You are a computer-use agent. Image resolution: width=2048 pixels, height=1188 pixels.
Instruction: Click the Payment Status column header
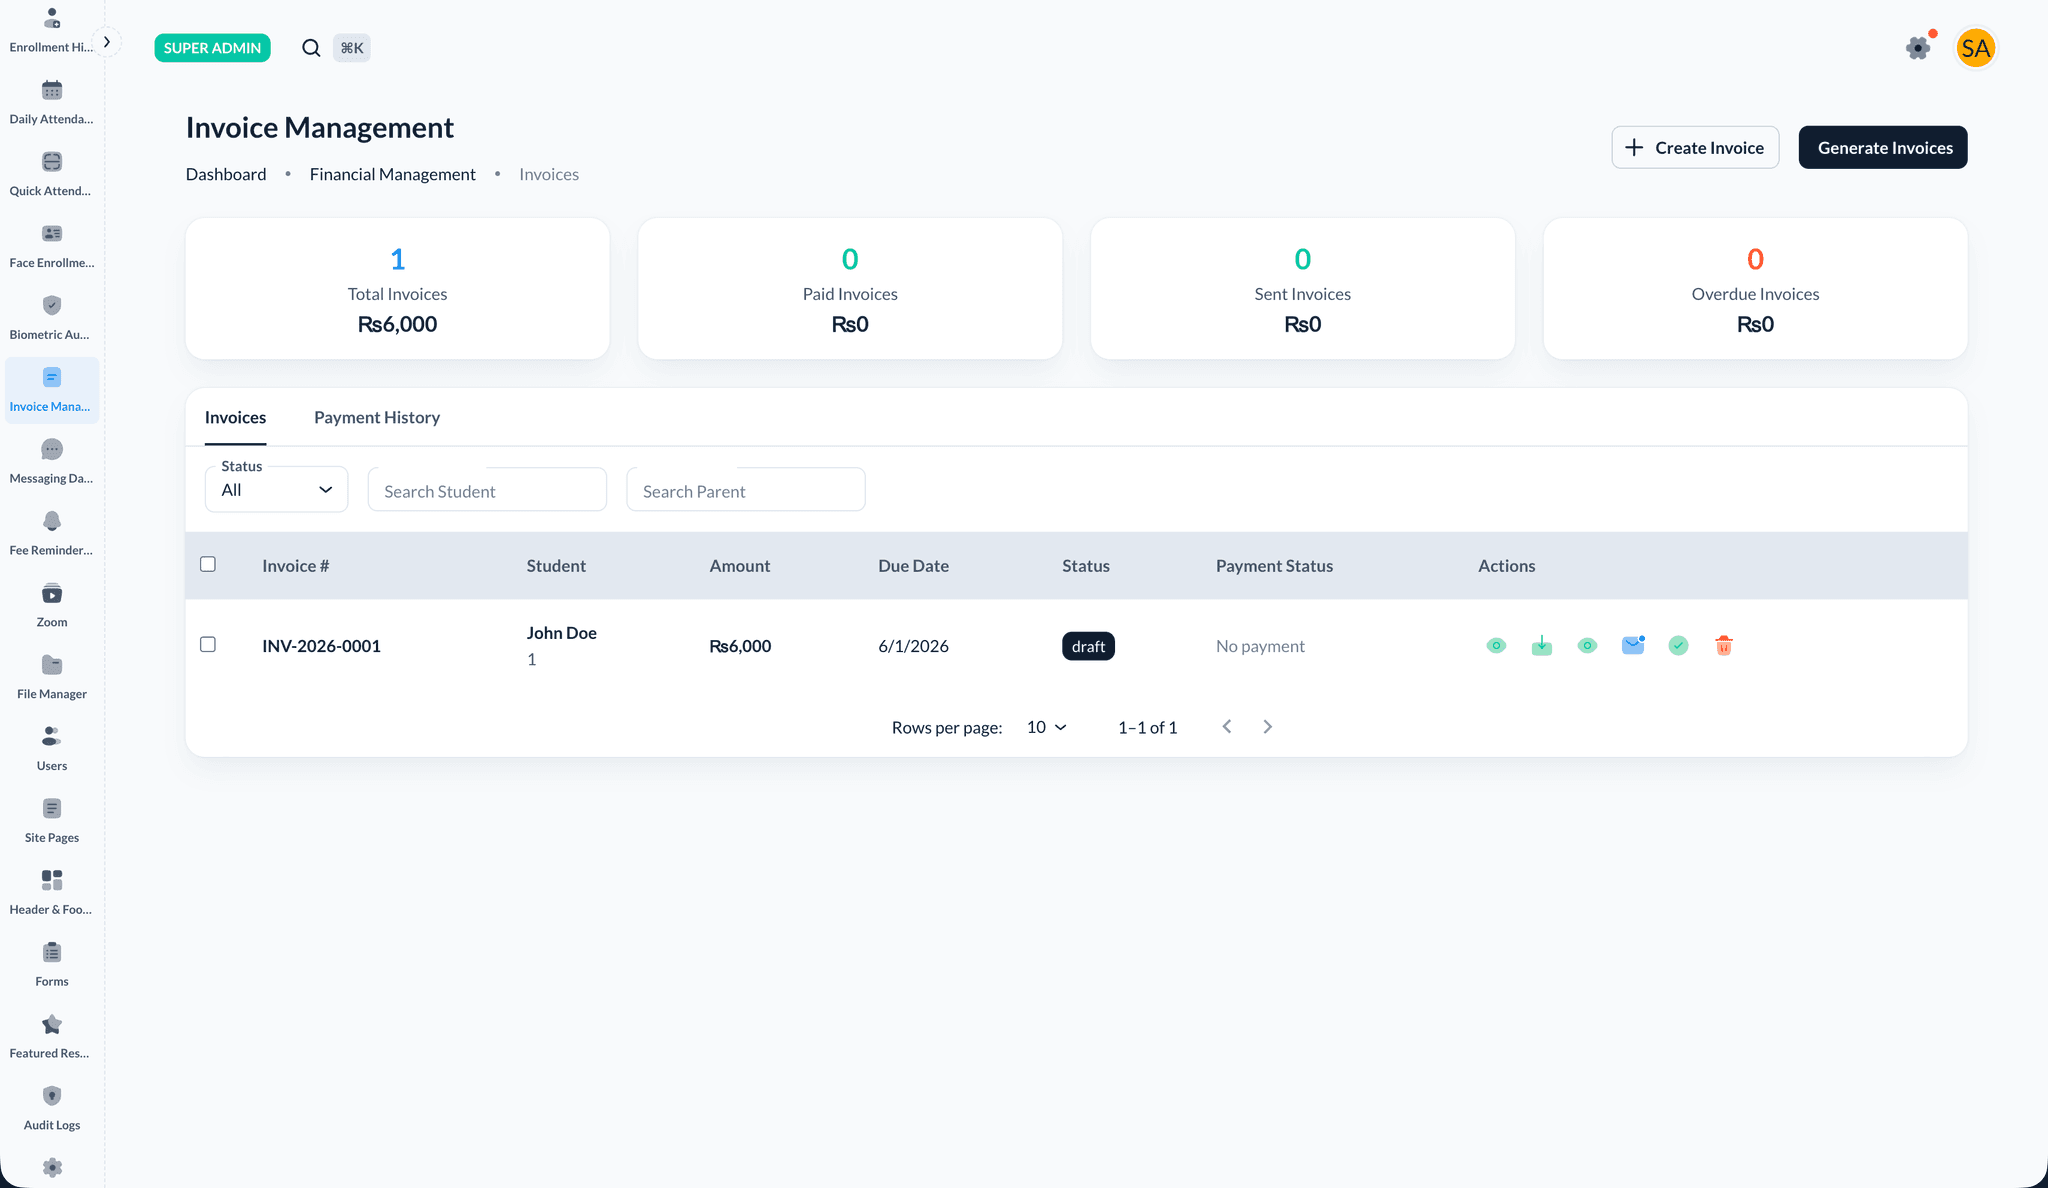click(x=1274, y=566)
